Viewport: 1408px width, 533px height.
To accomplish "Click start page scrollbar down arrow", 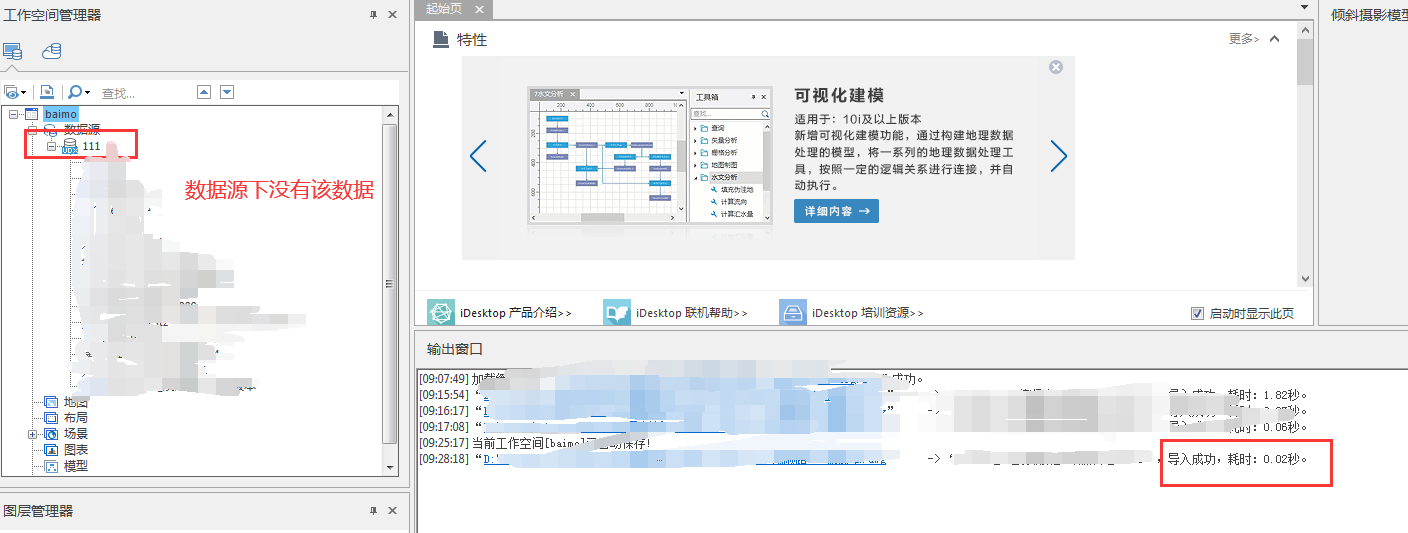I will pyautogui.click(x=1304, y=280).
